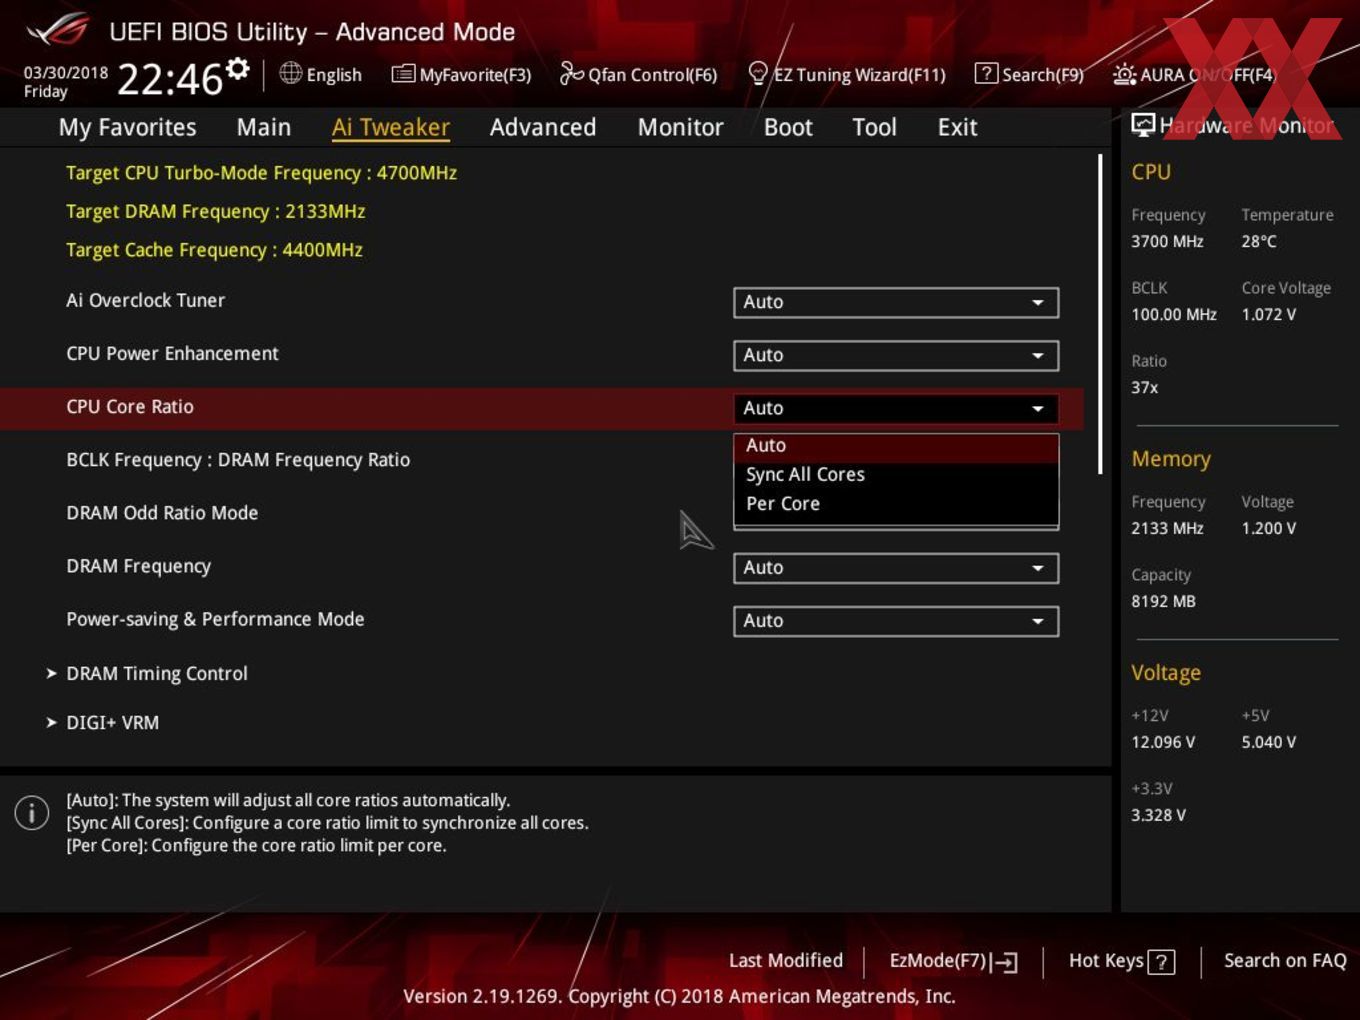
Task: Open the Tool tab
Action: [x=874, y=127]
